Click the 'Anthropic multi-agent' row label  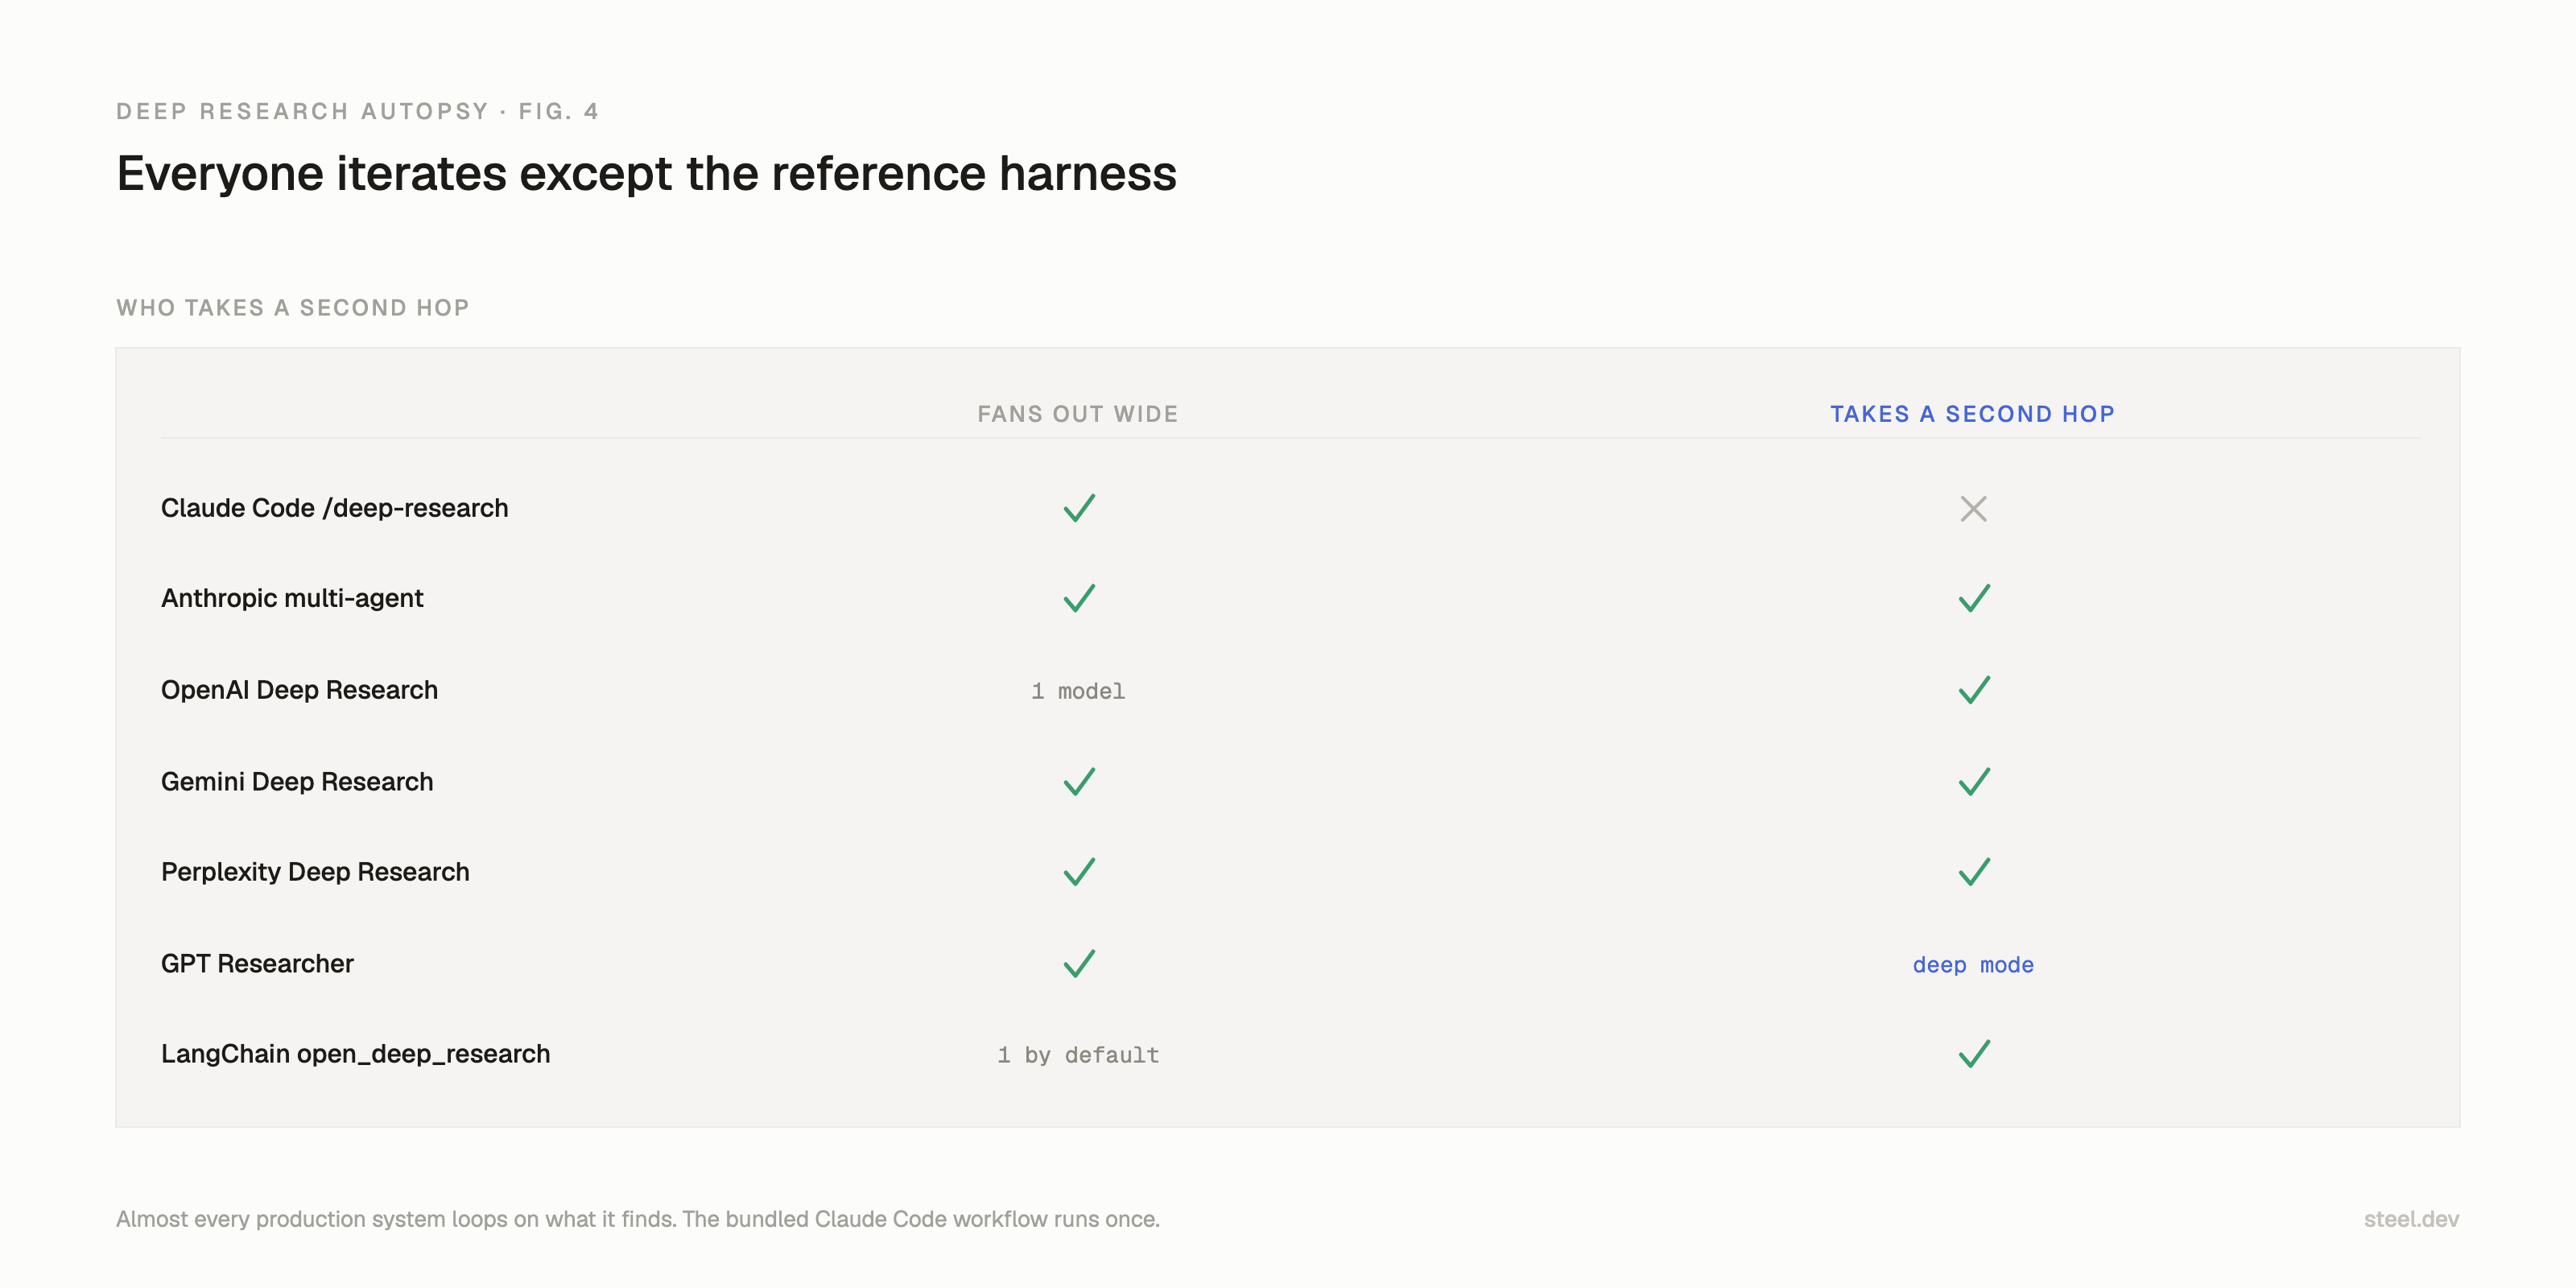coord(292,598)
